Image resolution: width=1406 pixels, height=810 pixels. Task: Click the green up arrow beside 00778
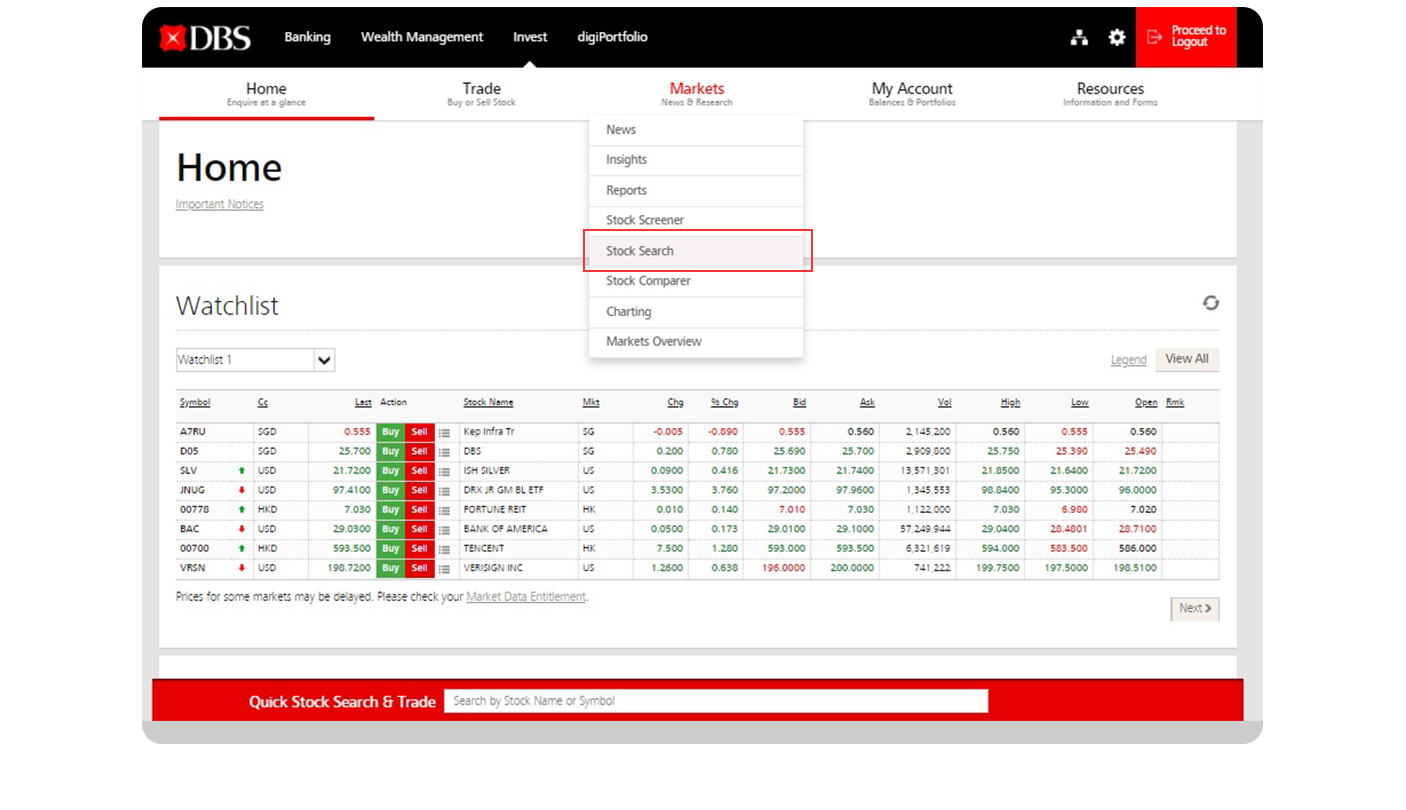(x=241, y=509)
